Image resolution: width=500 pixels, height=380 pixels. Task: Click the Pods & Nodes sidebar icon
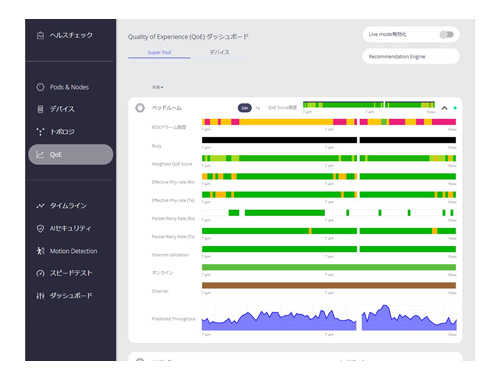(x=40, y=87)
